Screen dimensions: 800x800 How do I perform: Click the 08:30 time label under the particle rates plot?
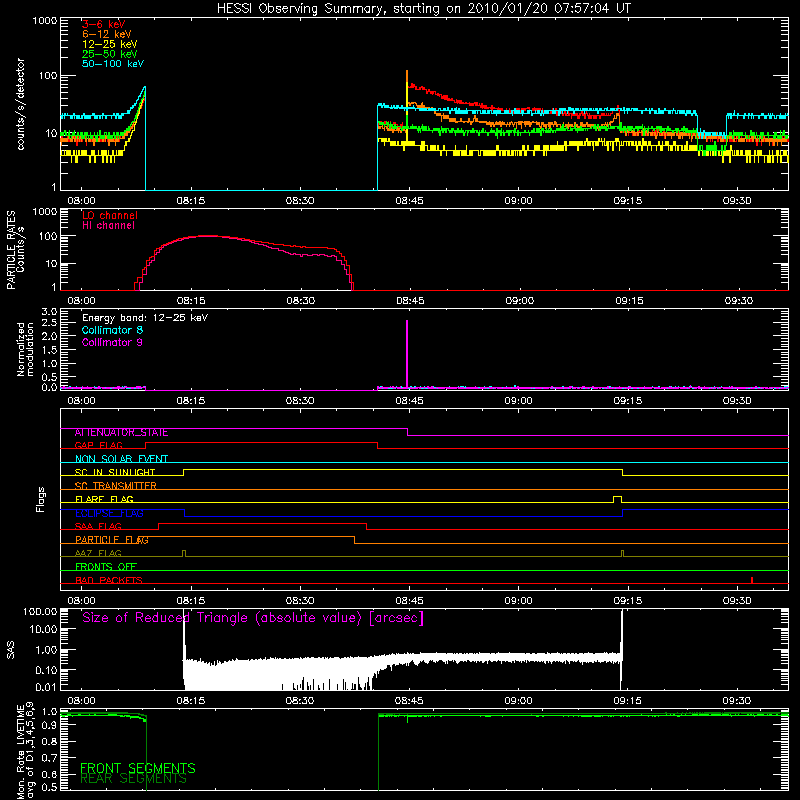[x=300, y=301]
